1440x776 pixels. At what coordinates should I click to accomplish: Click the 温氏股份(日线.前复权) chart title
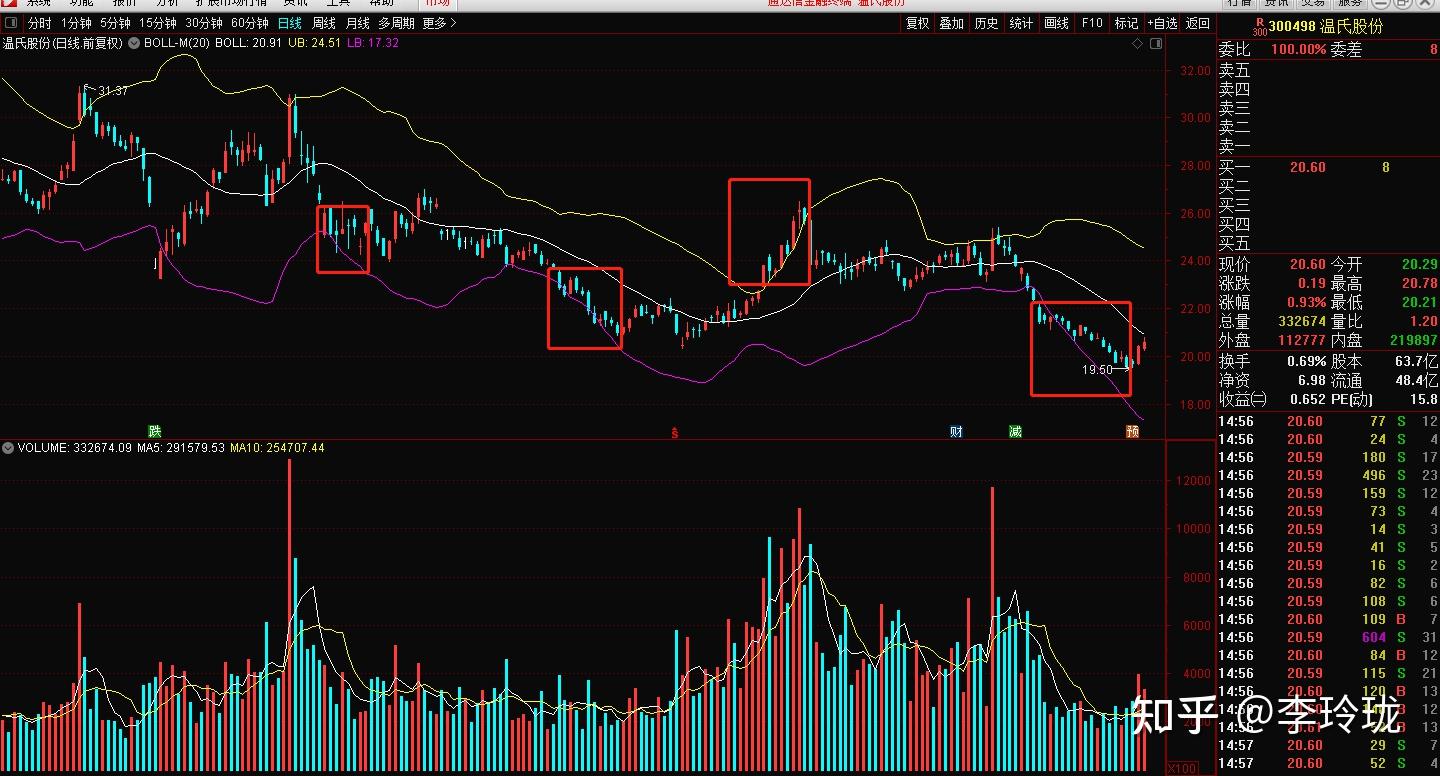tap(62, 43)
